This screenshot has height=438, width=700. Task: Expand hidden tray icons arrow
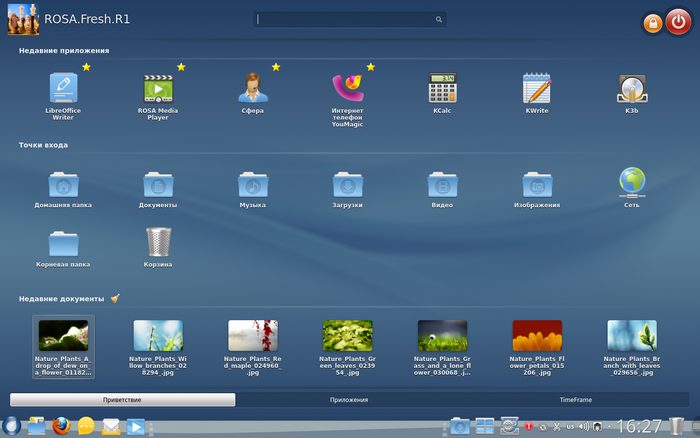[609, 427]
